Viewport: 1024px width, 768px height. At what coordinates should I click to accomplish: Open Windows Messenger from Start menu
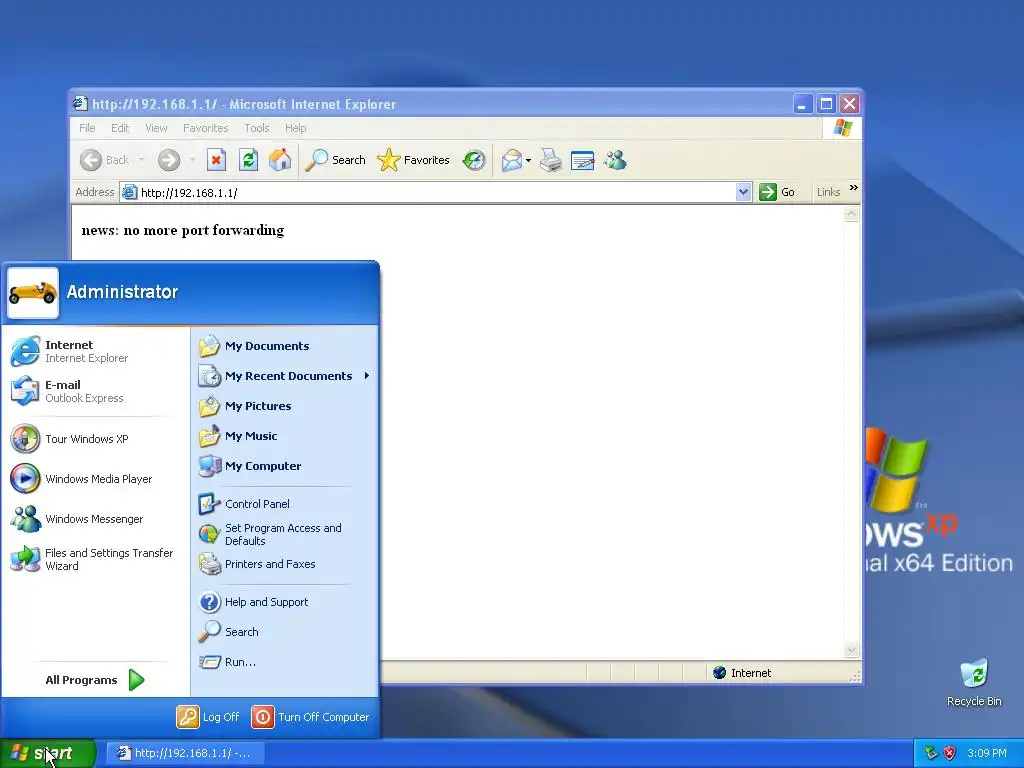pos(95,519)
